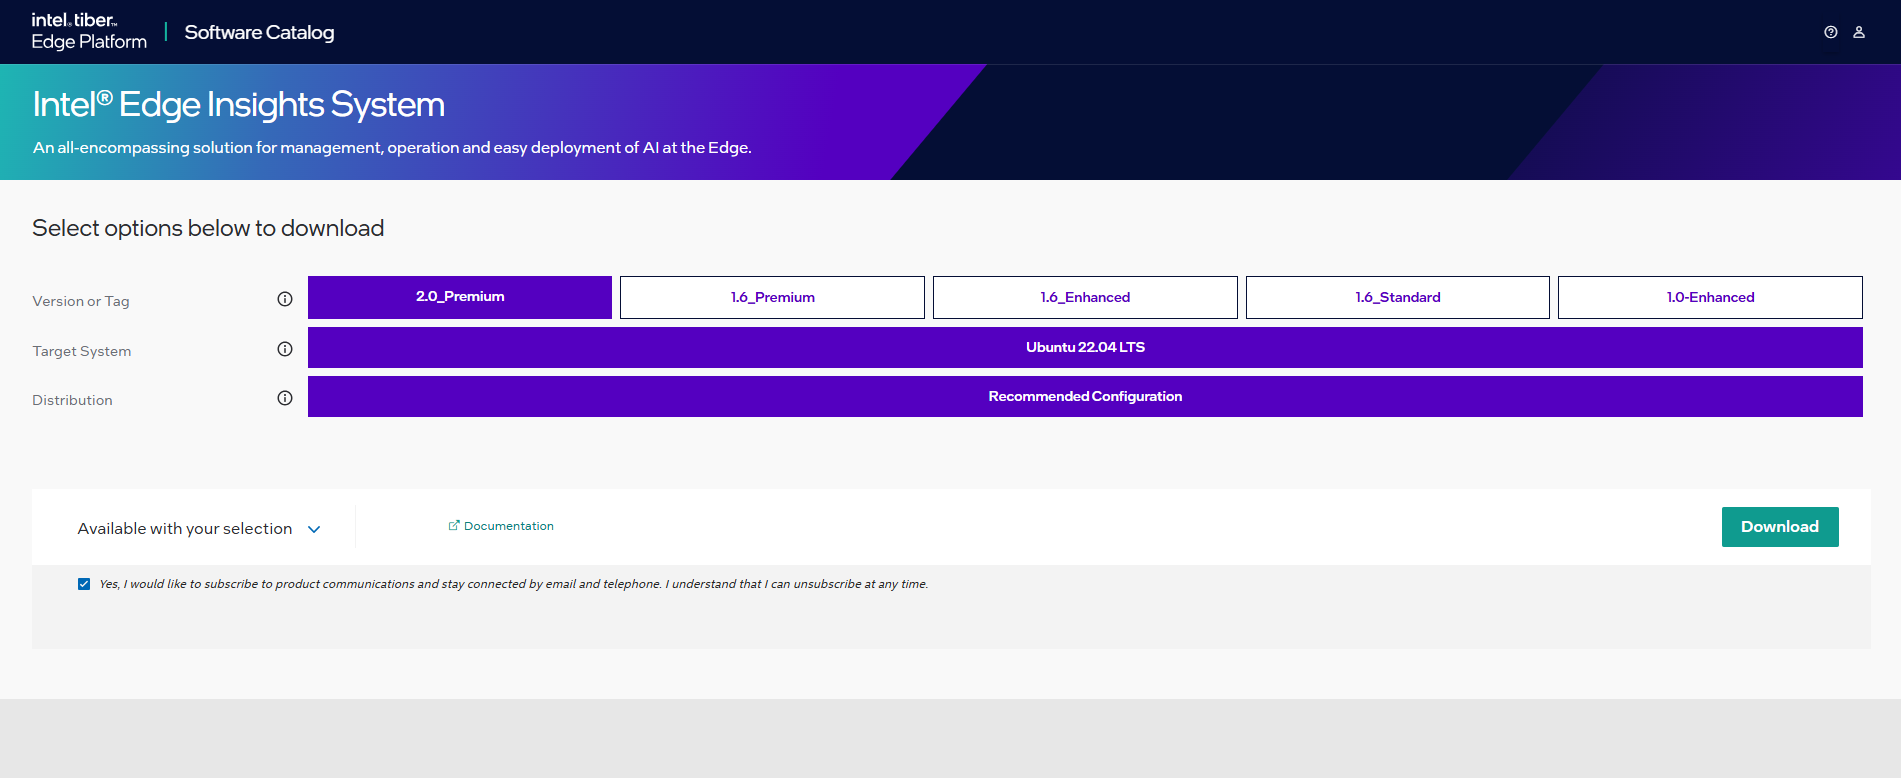Click the Distribution label
This screenshot has height=778, width=1901.
point(72,400)
